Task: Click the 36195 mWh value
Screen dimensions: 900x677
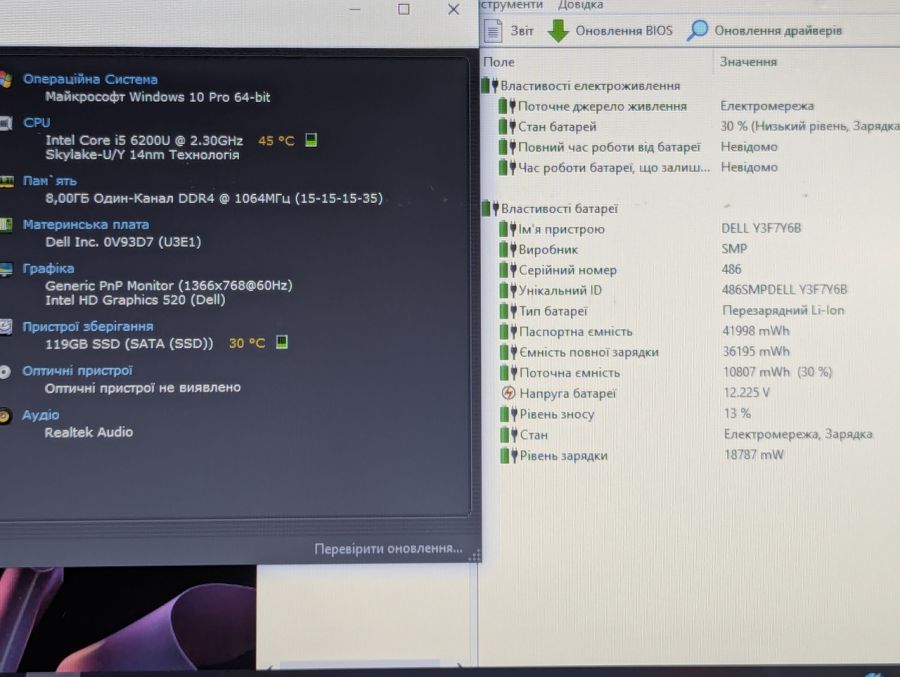Action: 757,351
